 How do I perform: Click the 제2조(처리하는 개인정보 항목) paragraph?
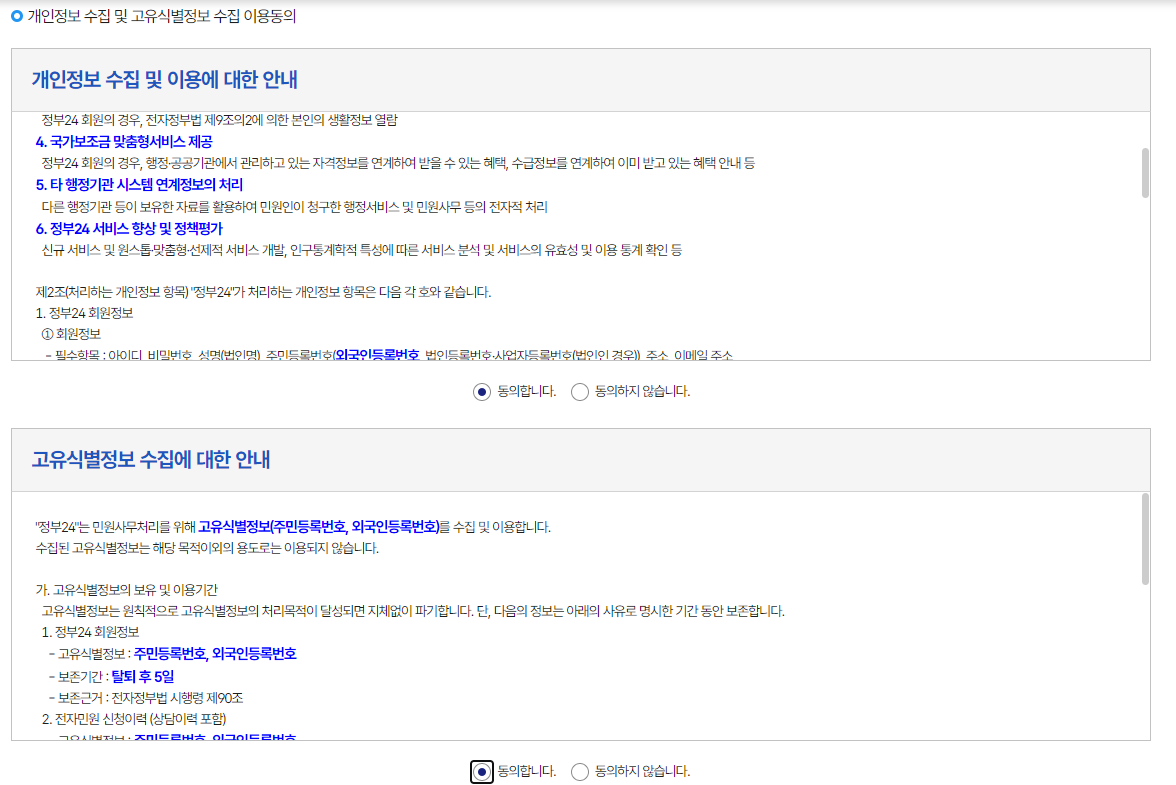coord(263,292)
